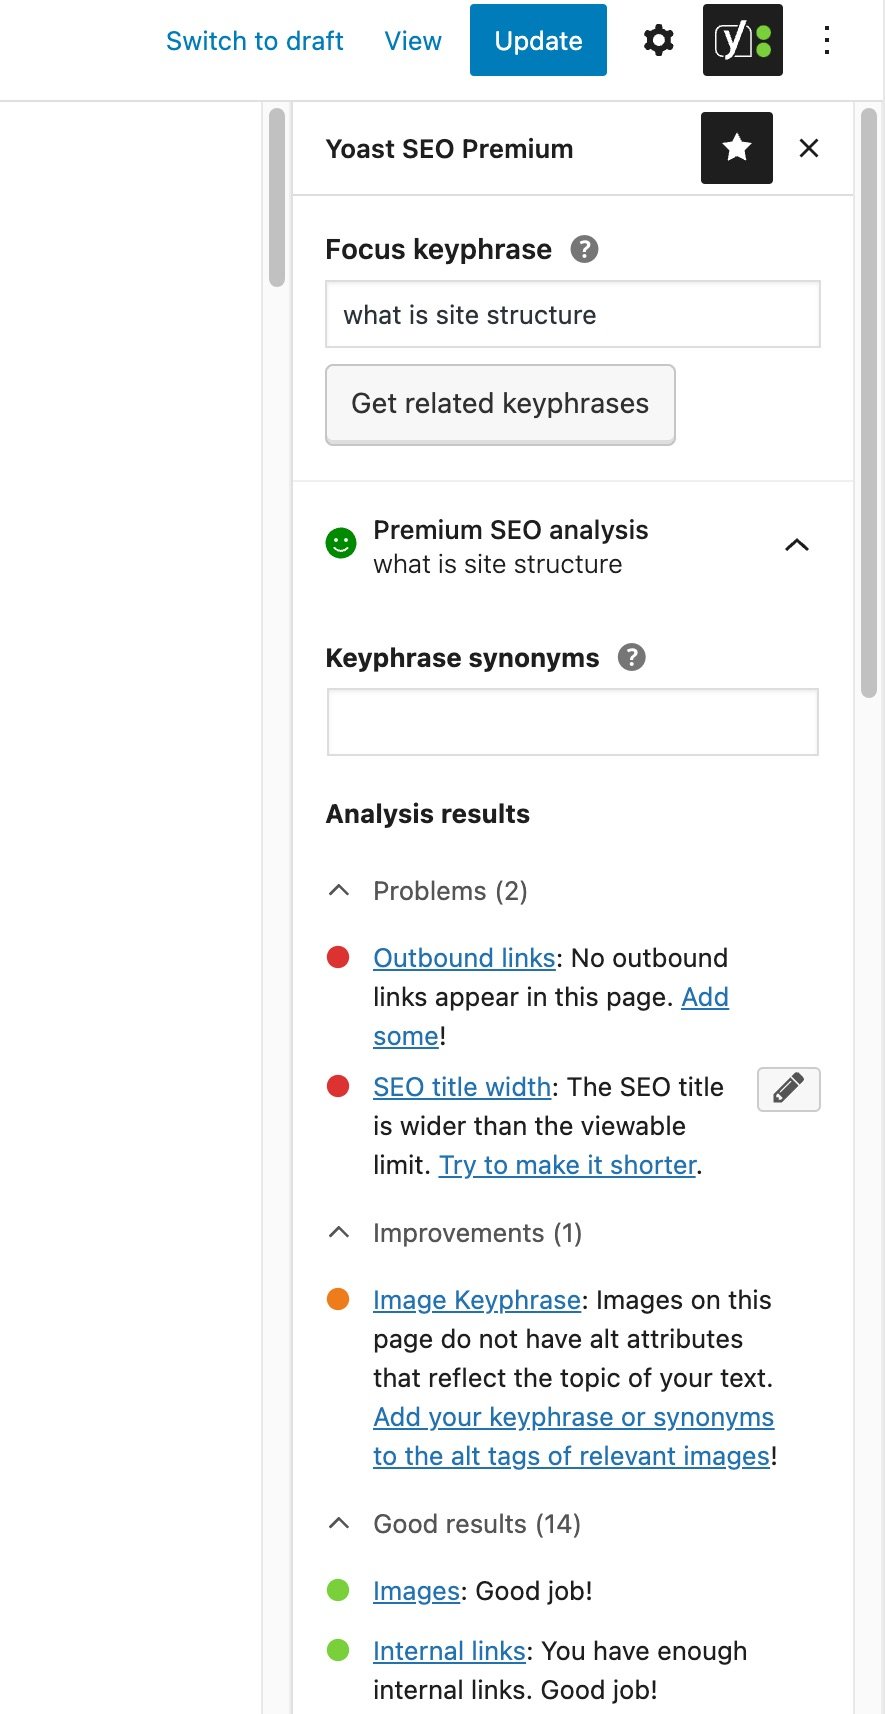Close the Yoast SEO Premium panel
Viewport: 885px width, 1714px height.
(809, 148)
